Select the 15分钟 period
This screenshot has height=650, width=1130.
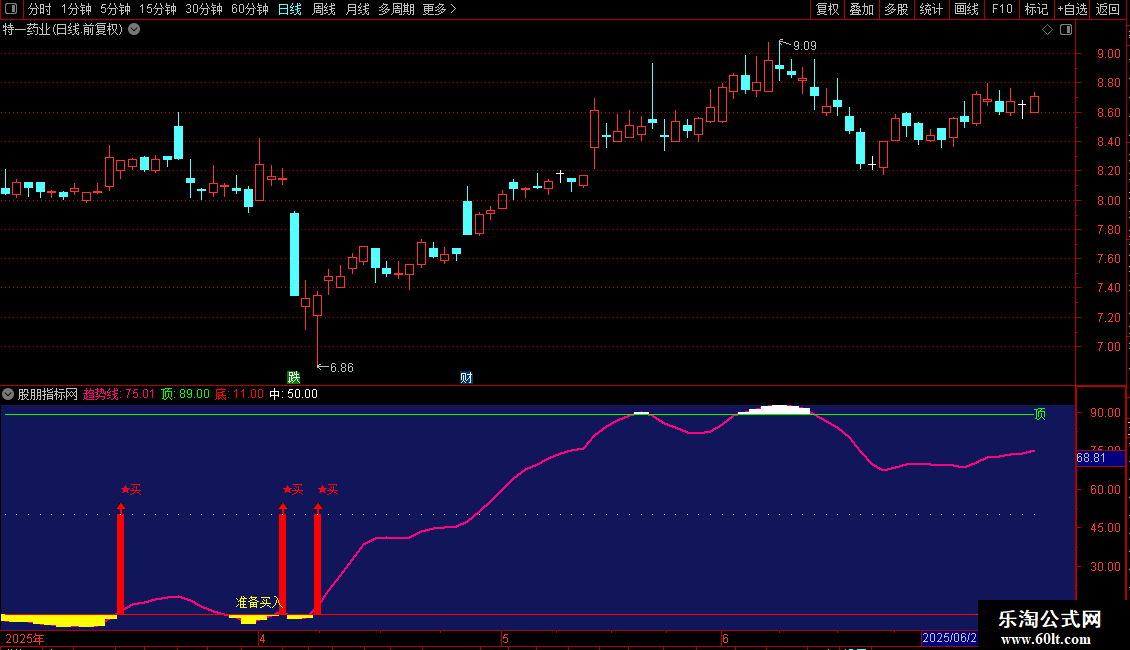tap(158, 9)
